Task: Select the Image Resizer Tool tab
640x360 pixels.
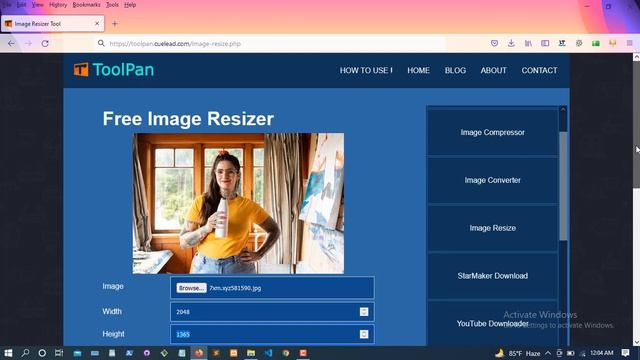Action: [x=52, y=24]
